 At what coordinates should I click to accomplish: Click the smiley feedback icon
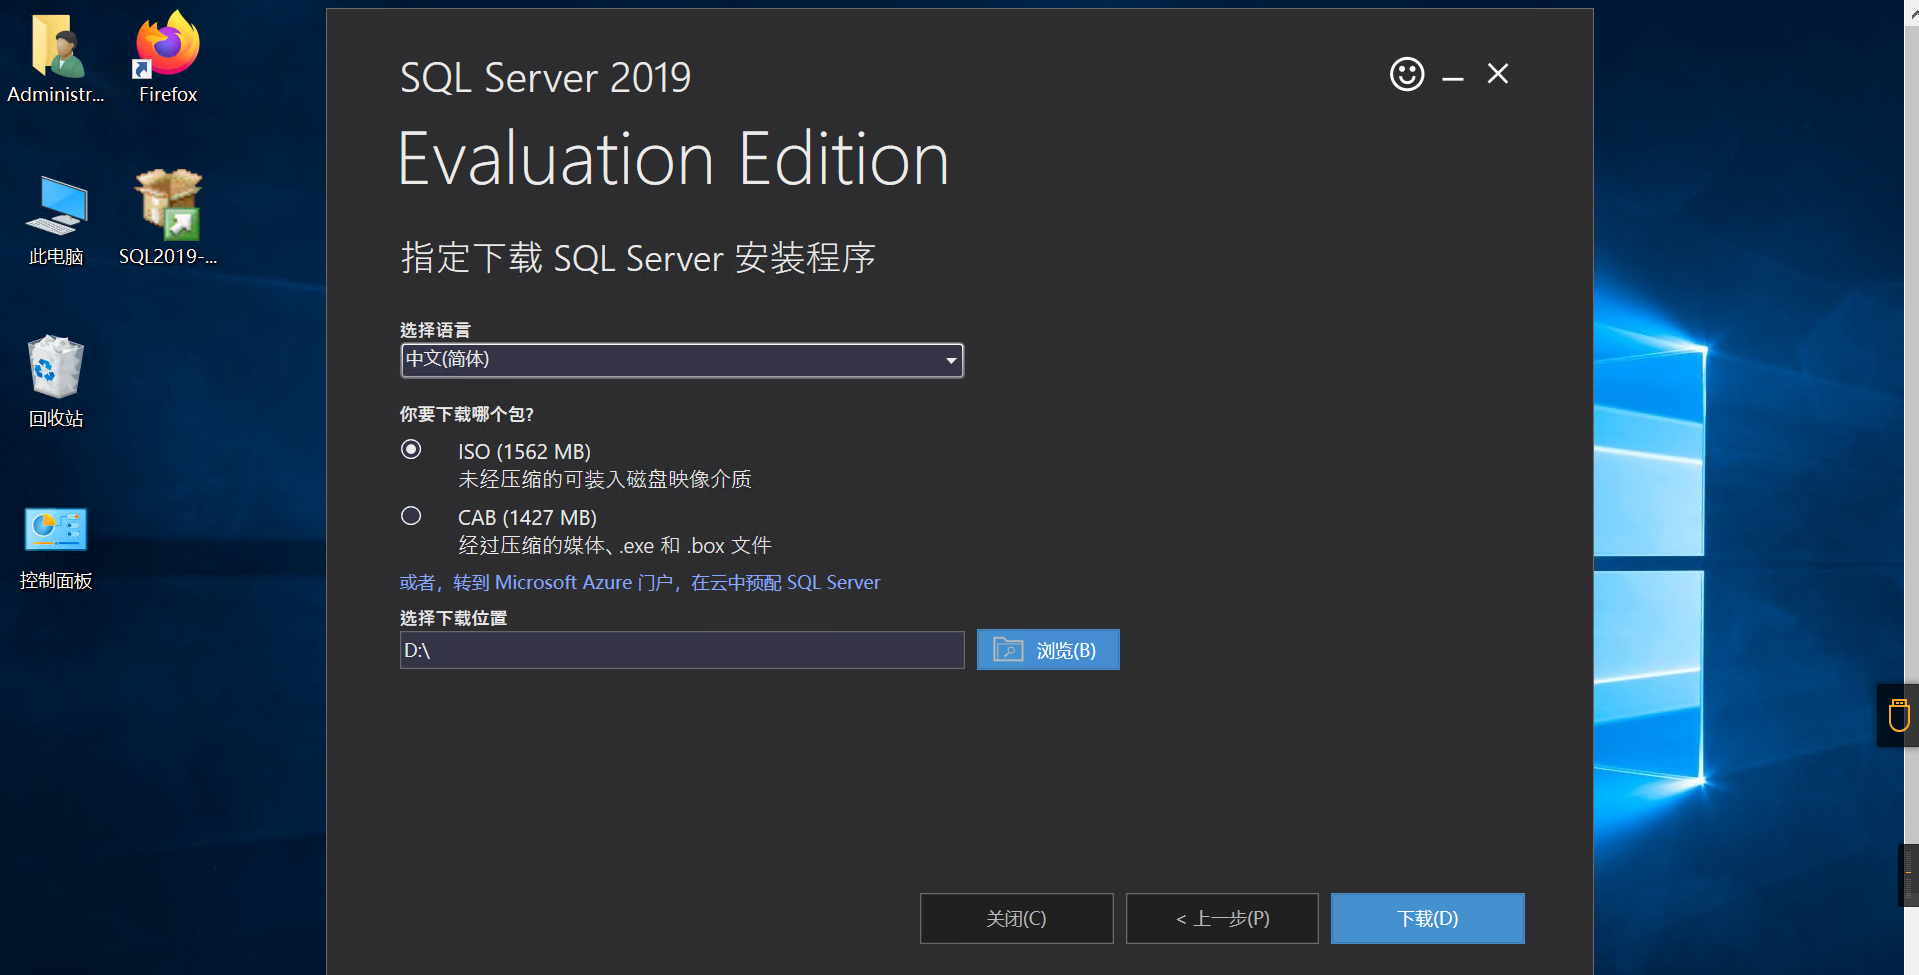click(x=1407, y=74)
